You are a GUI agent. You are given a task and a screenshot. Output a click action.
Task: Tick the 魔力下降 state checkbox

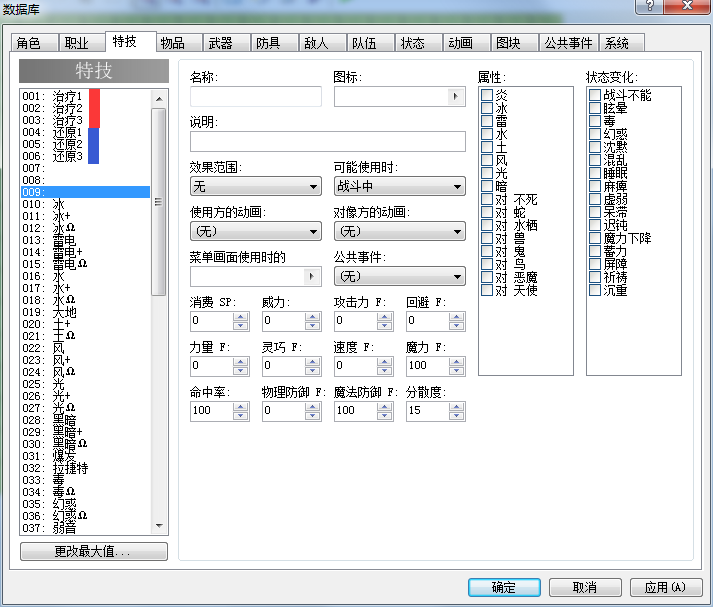(x=595, y=238)
